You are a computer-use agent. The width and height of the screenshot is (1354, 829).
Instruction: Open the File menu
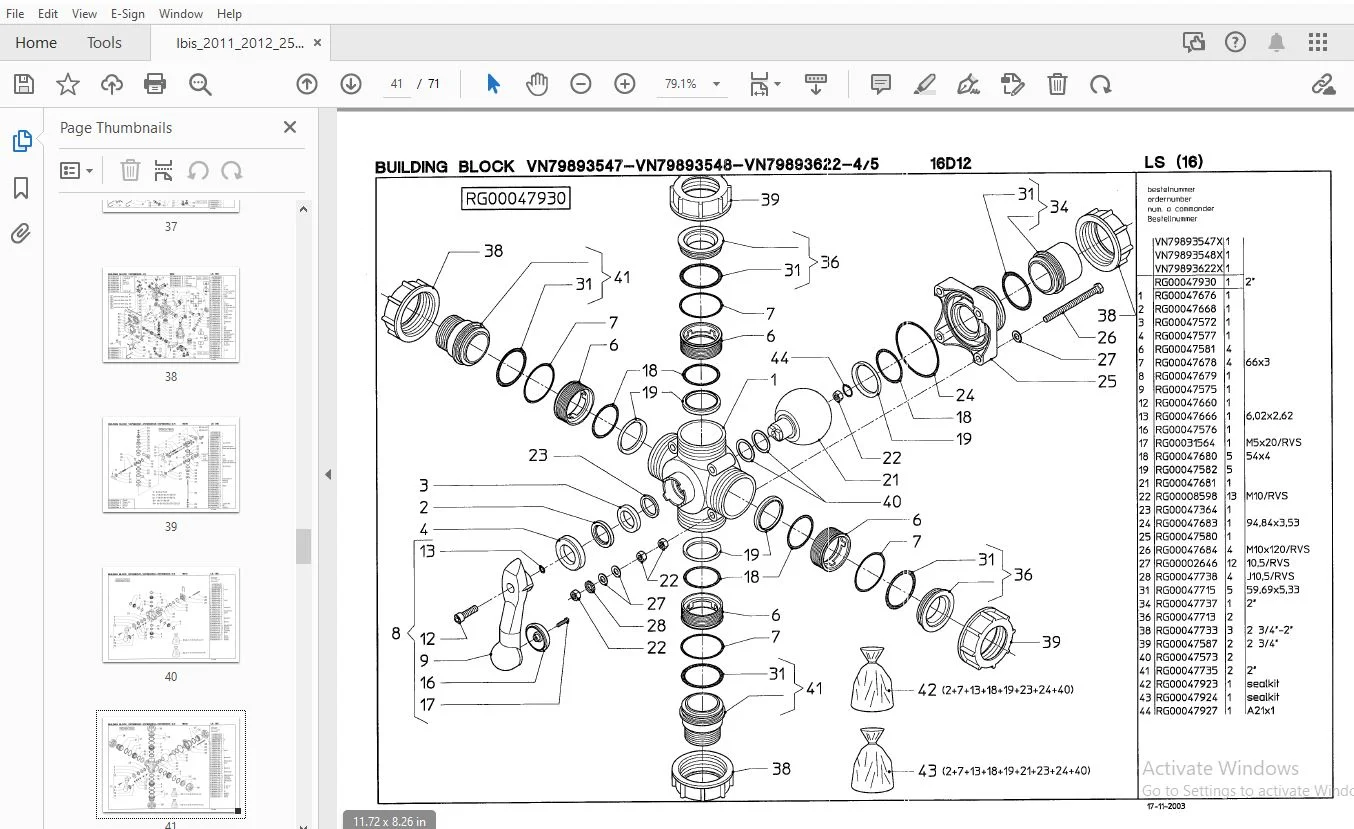click(15, 13)
